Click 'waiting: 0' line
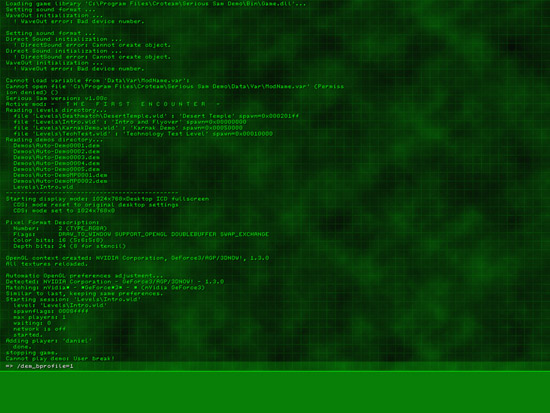The height and width of the screenshot is (413, 550). coord(32,323)
